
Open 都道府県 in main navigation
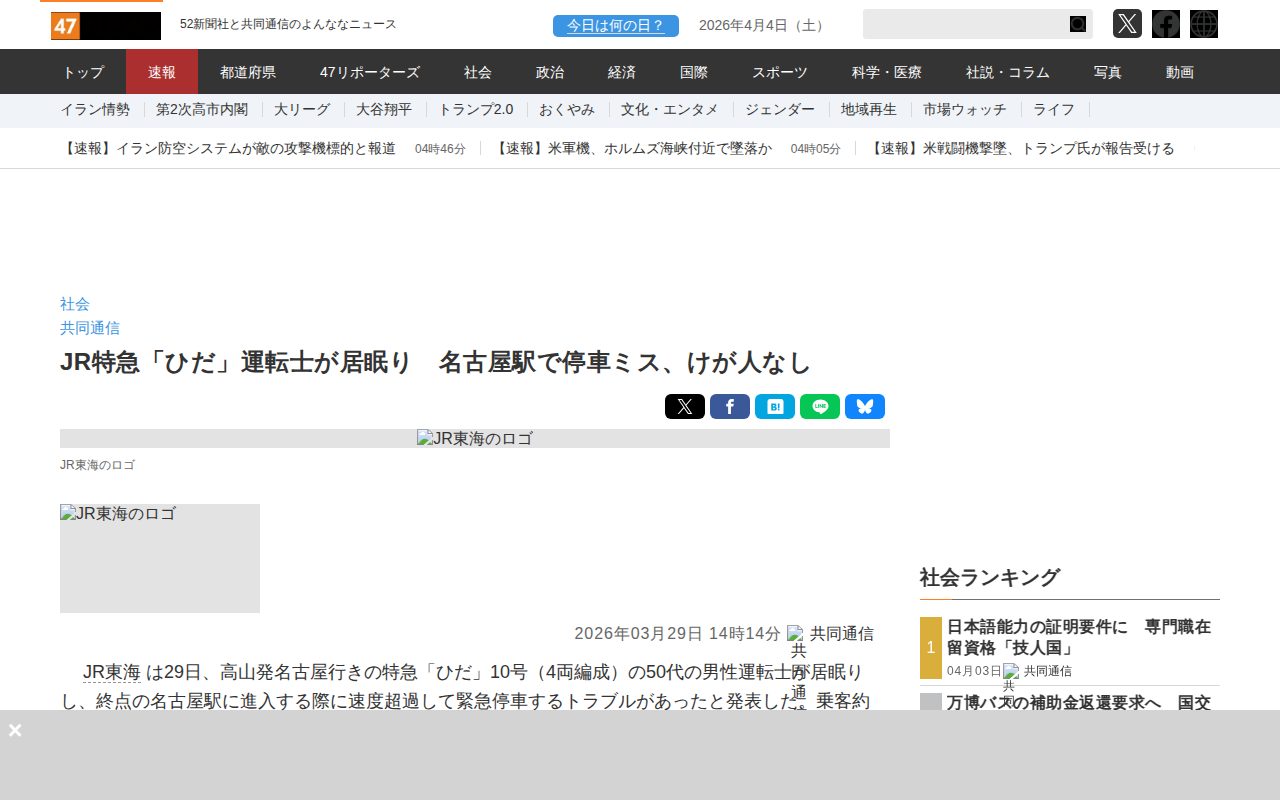click(248, 72)
